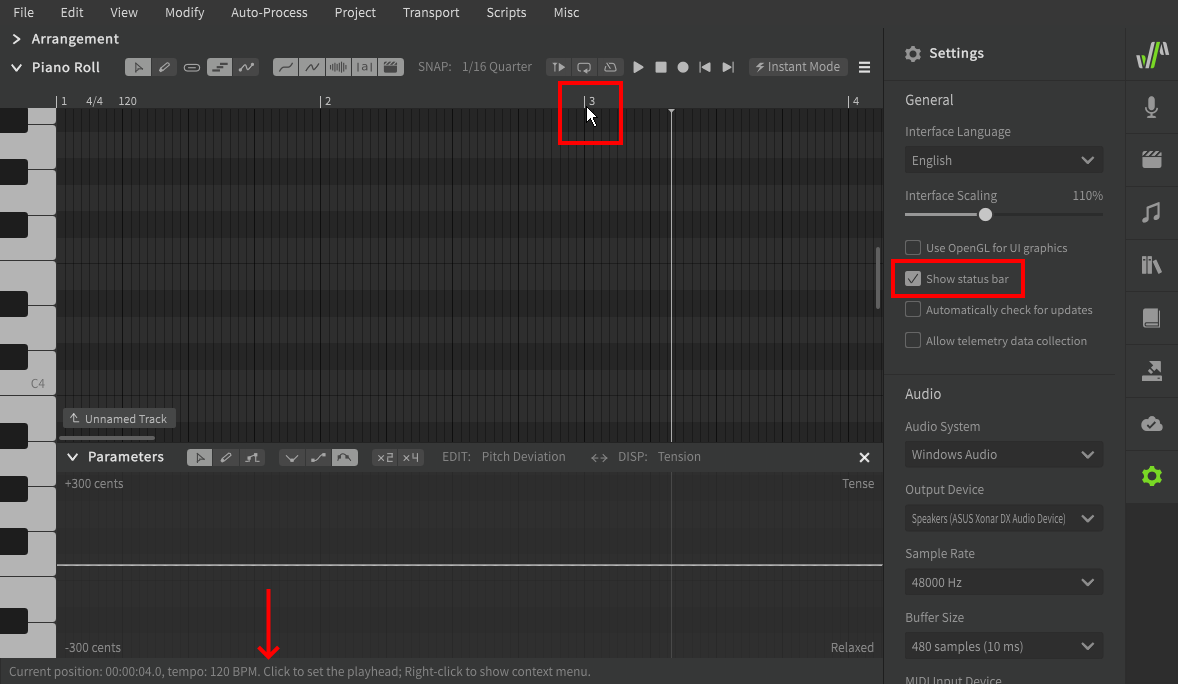Screen dimensions: 1178x684
Task: Open the Interface Language dropdown
Action: coord(1003,160)
